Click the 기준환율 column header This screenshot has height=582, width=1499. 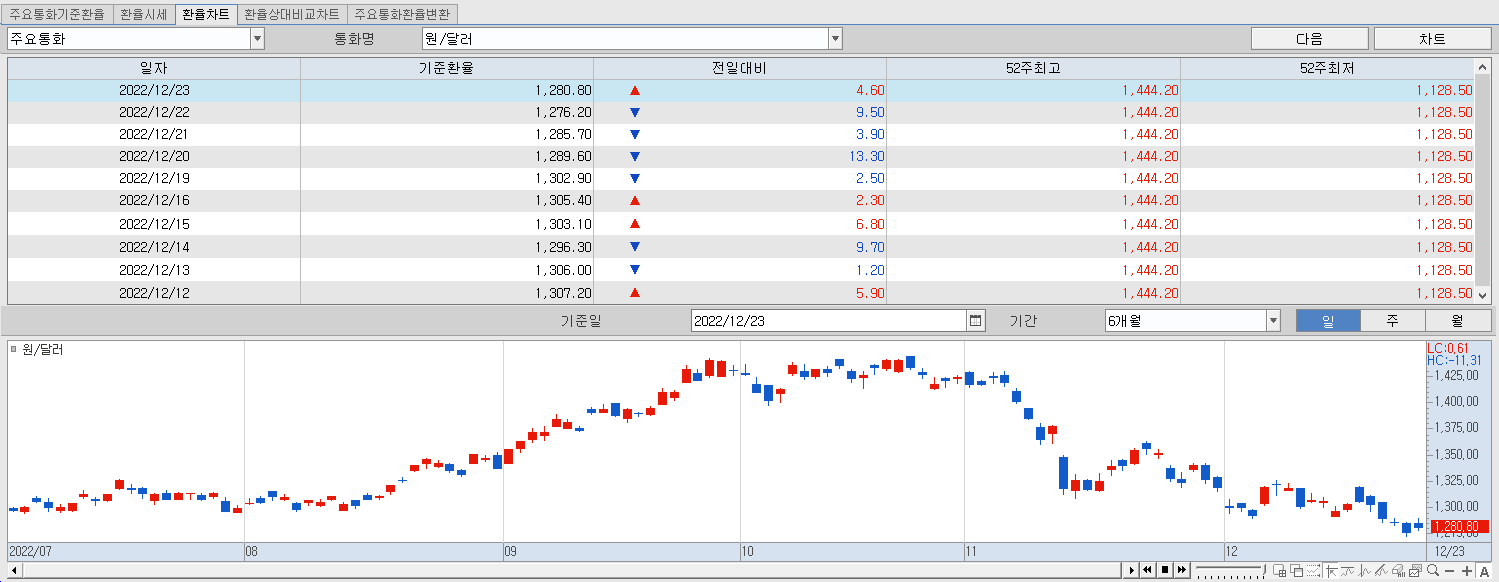pos(447,69)
